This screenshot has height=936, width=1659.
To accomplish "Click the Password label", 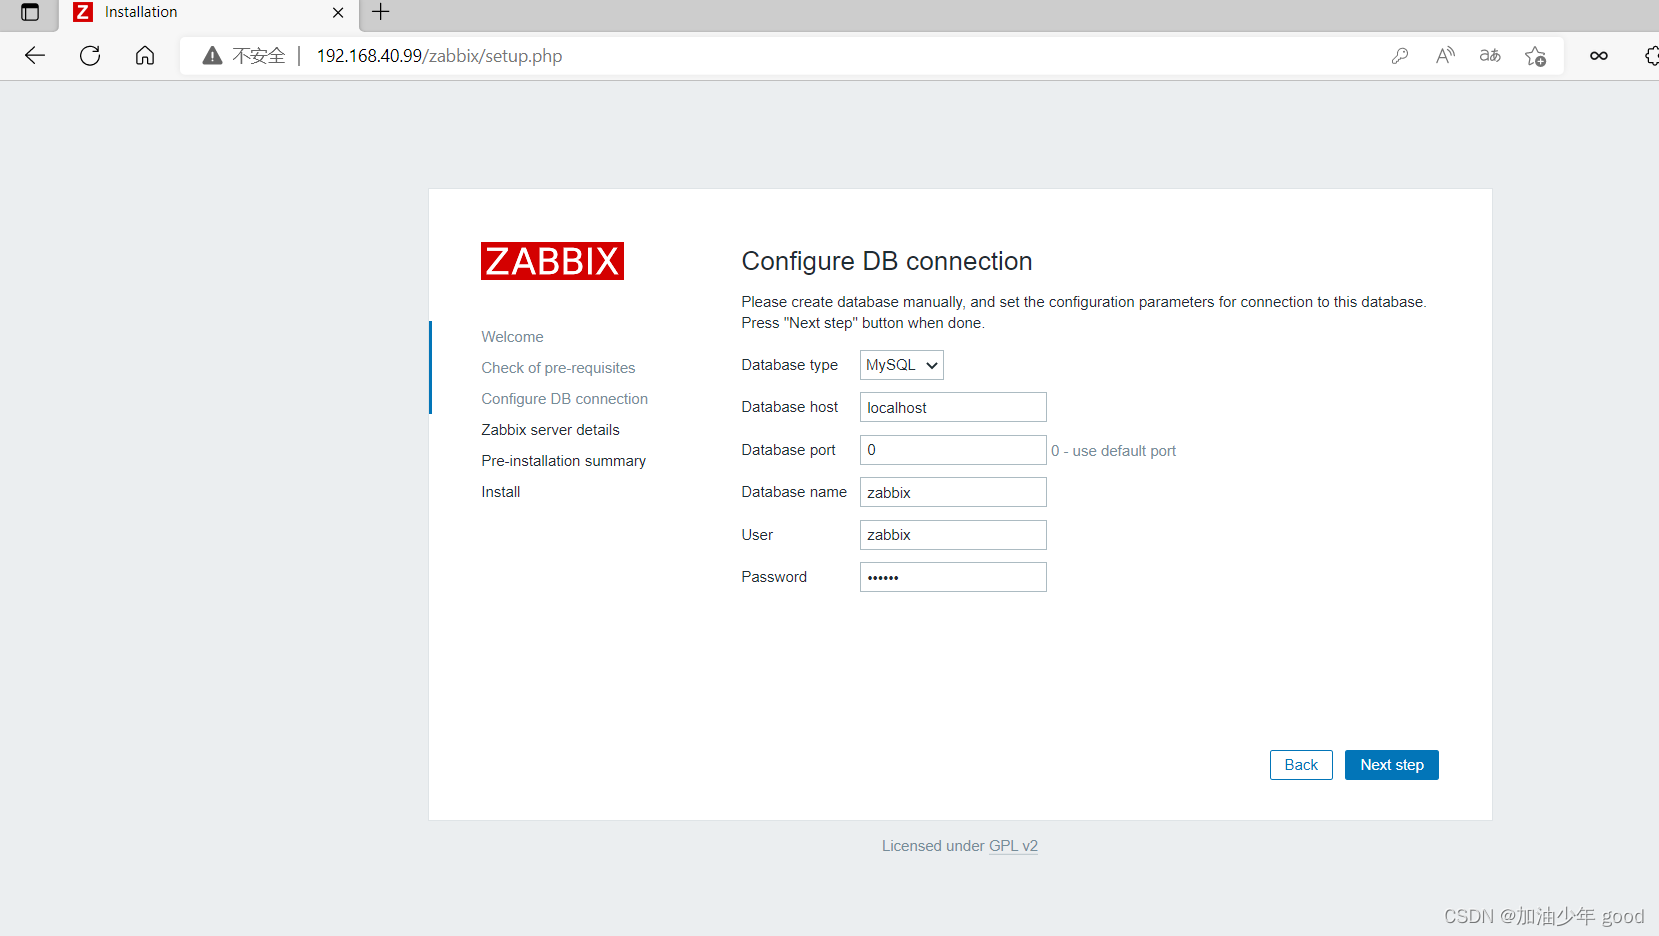I will point(774,577).
